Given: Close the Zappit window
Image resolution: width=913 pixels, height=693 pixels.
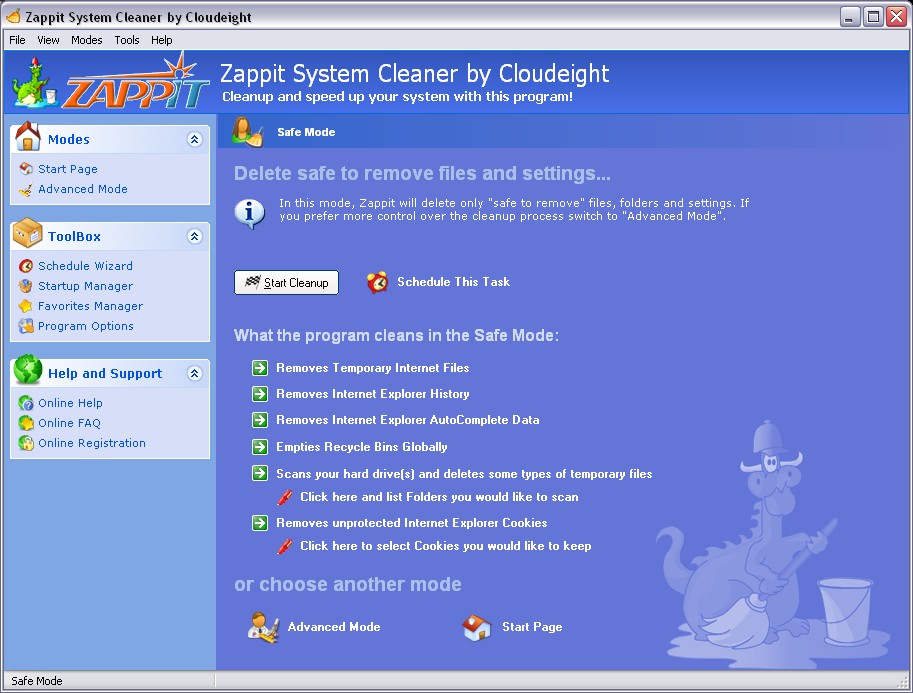Looking at the screenshot, I should pyautogui.click(x=897, y=17).
